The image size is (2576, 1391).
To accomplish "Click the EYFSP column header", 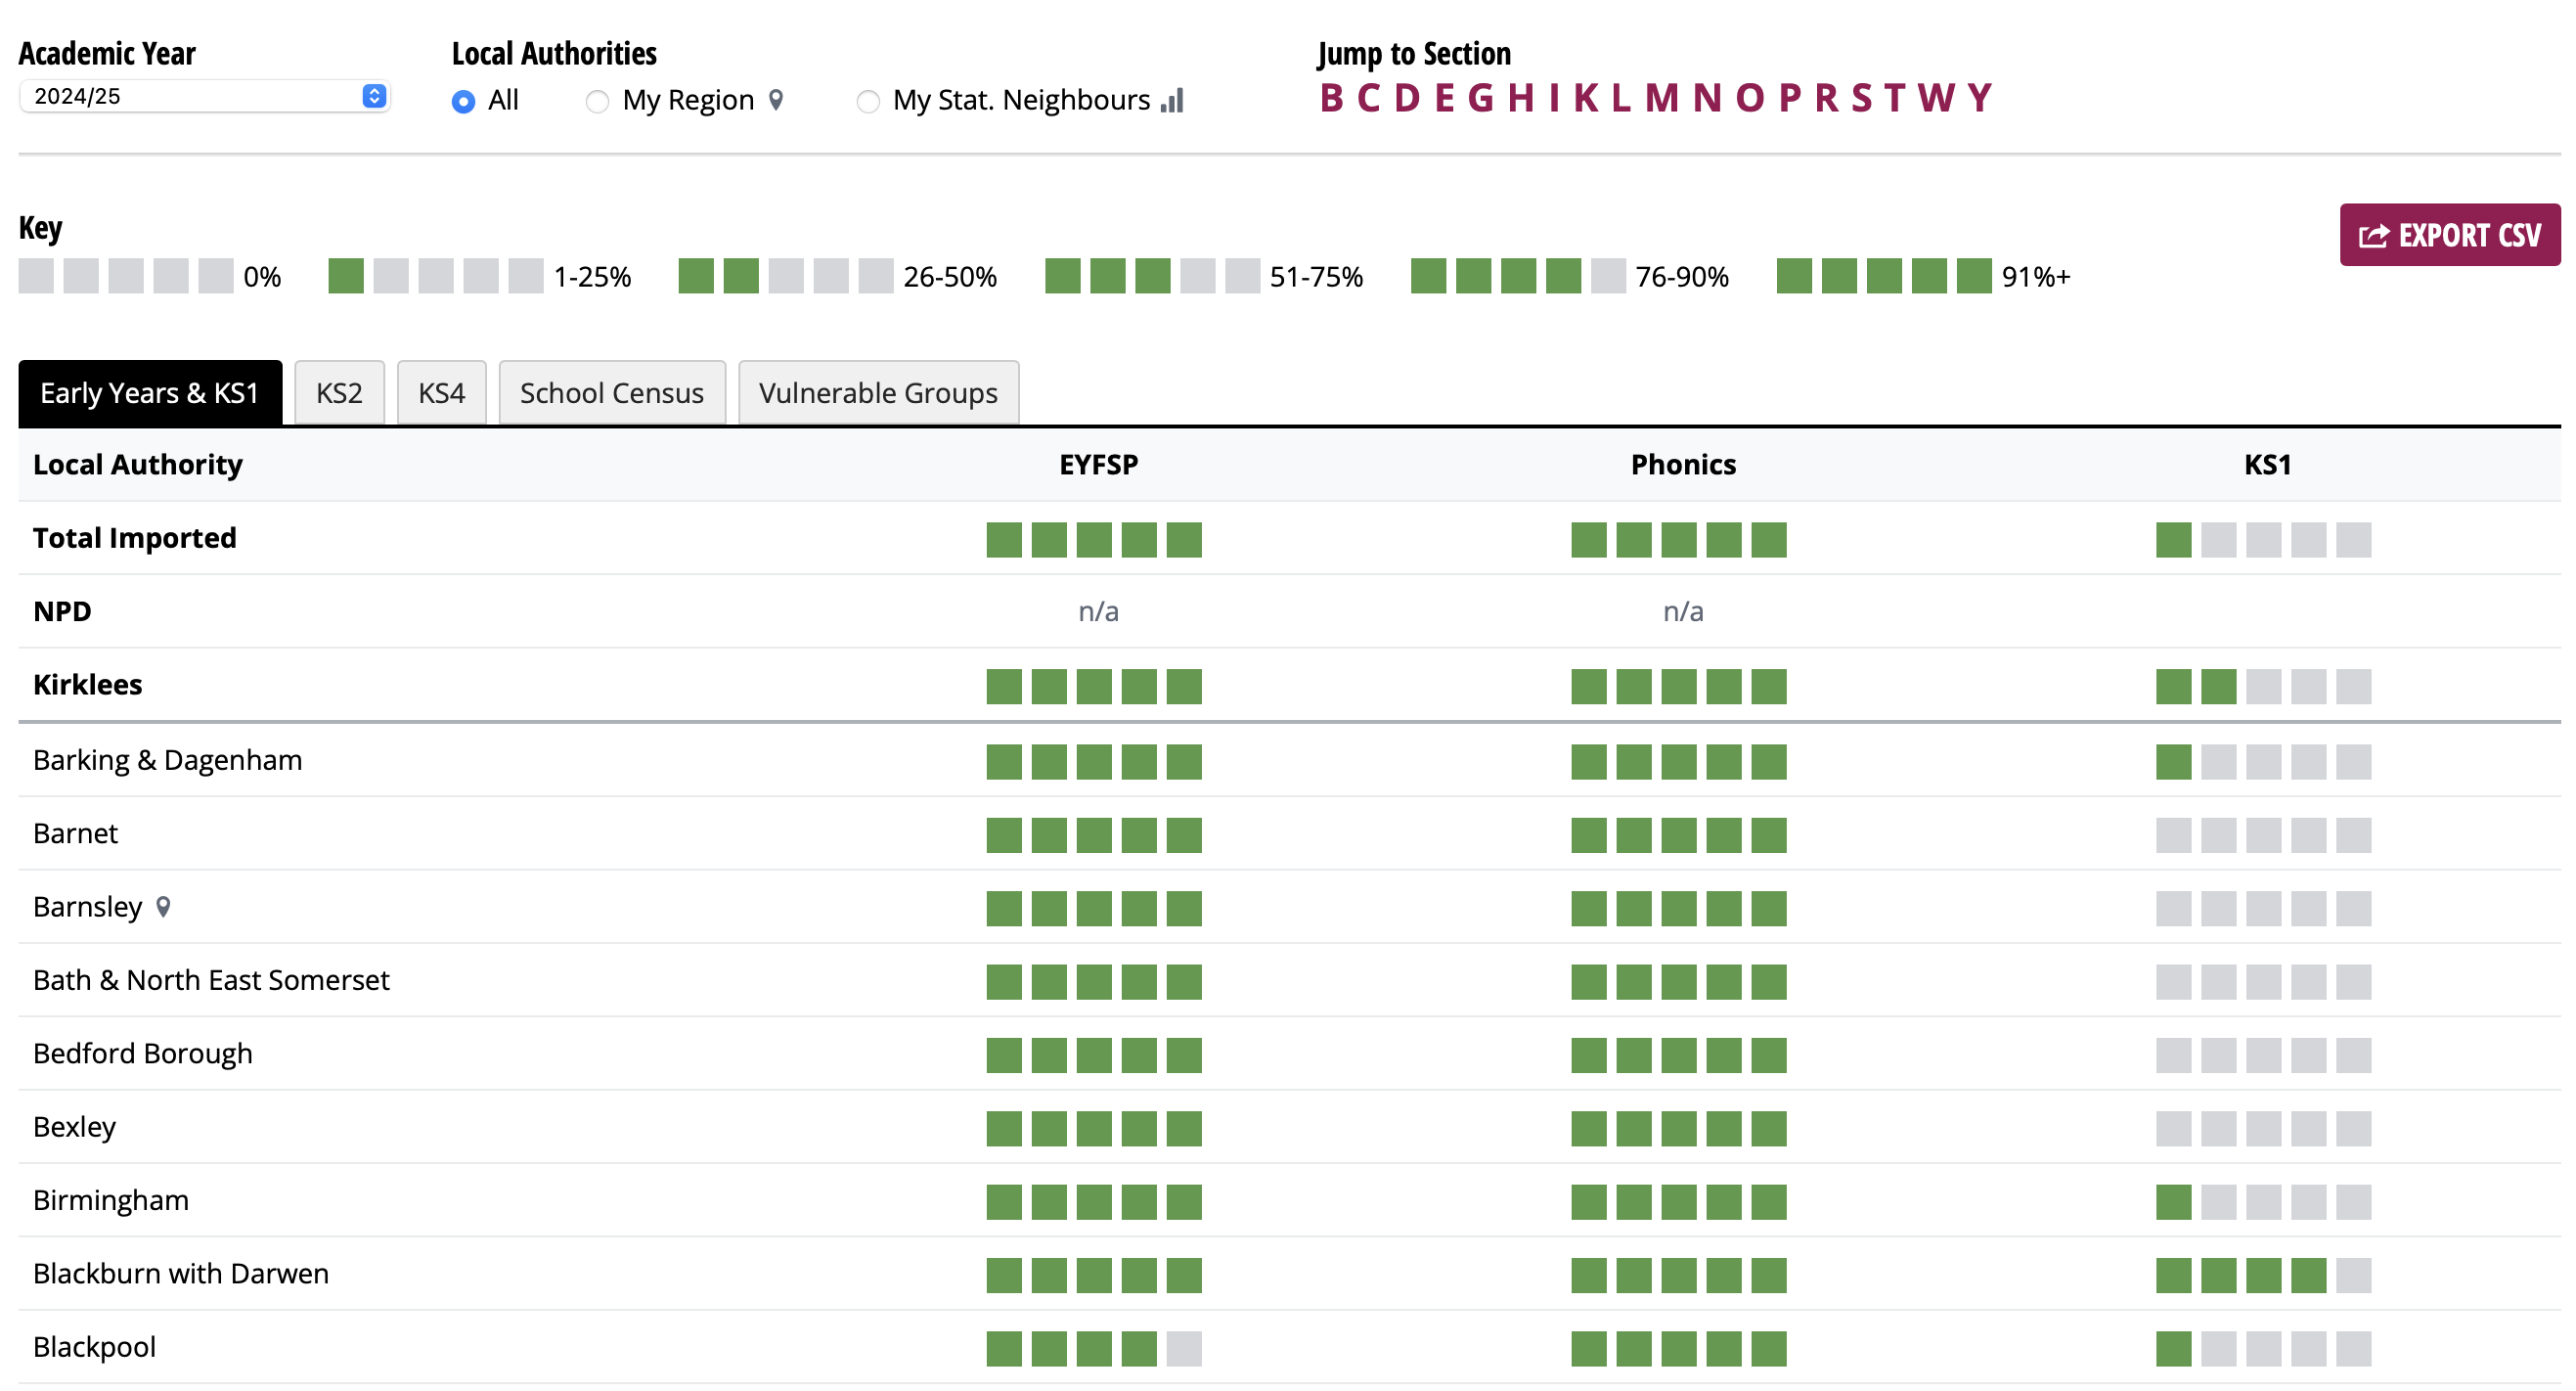I will 1098,465.
